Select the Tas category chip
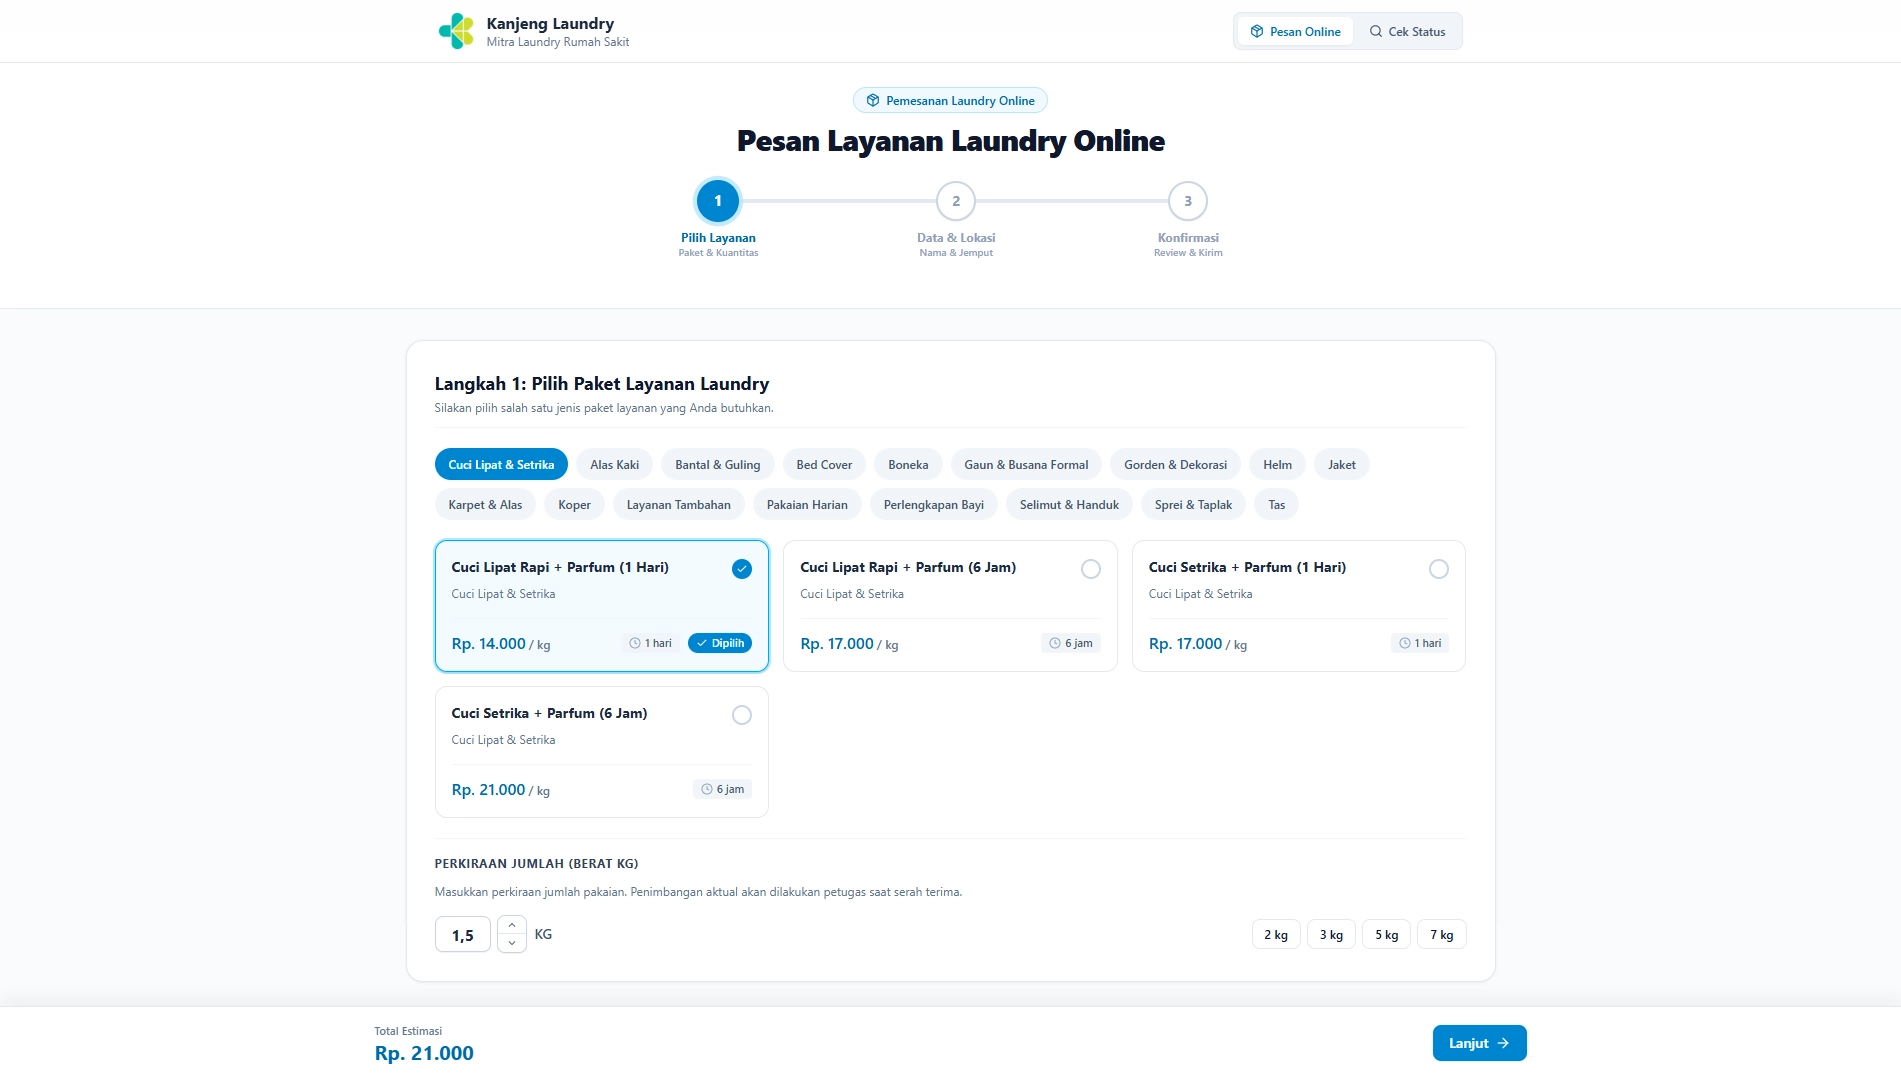Screen dimensions: 1901x1079 click(1277, 504)
